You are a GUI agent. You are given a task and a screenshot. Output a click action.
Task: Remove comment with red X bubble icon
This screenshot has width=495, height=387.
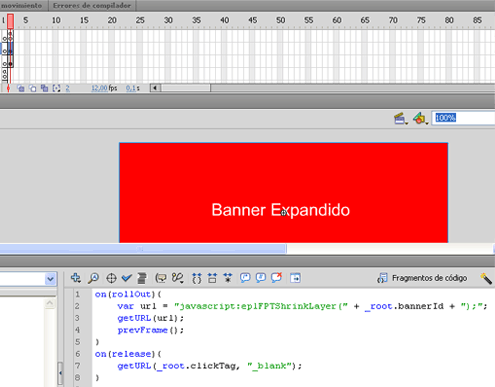click(x=277, y=277)
